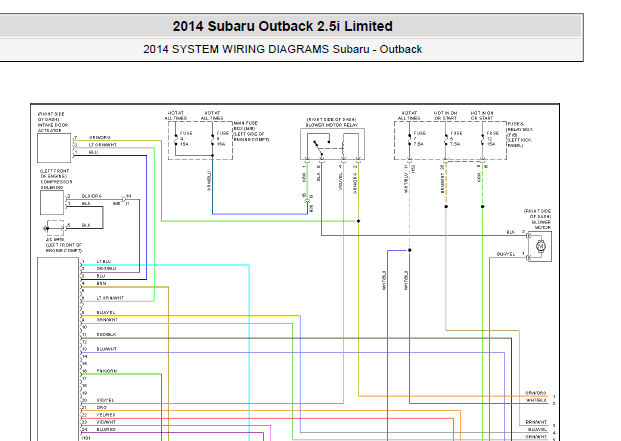This screenshot has height=441, width=621.
Task: Click BRN label at module pin 4
Action: (101, 283)
